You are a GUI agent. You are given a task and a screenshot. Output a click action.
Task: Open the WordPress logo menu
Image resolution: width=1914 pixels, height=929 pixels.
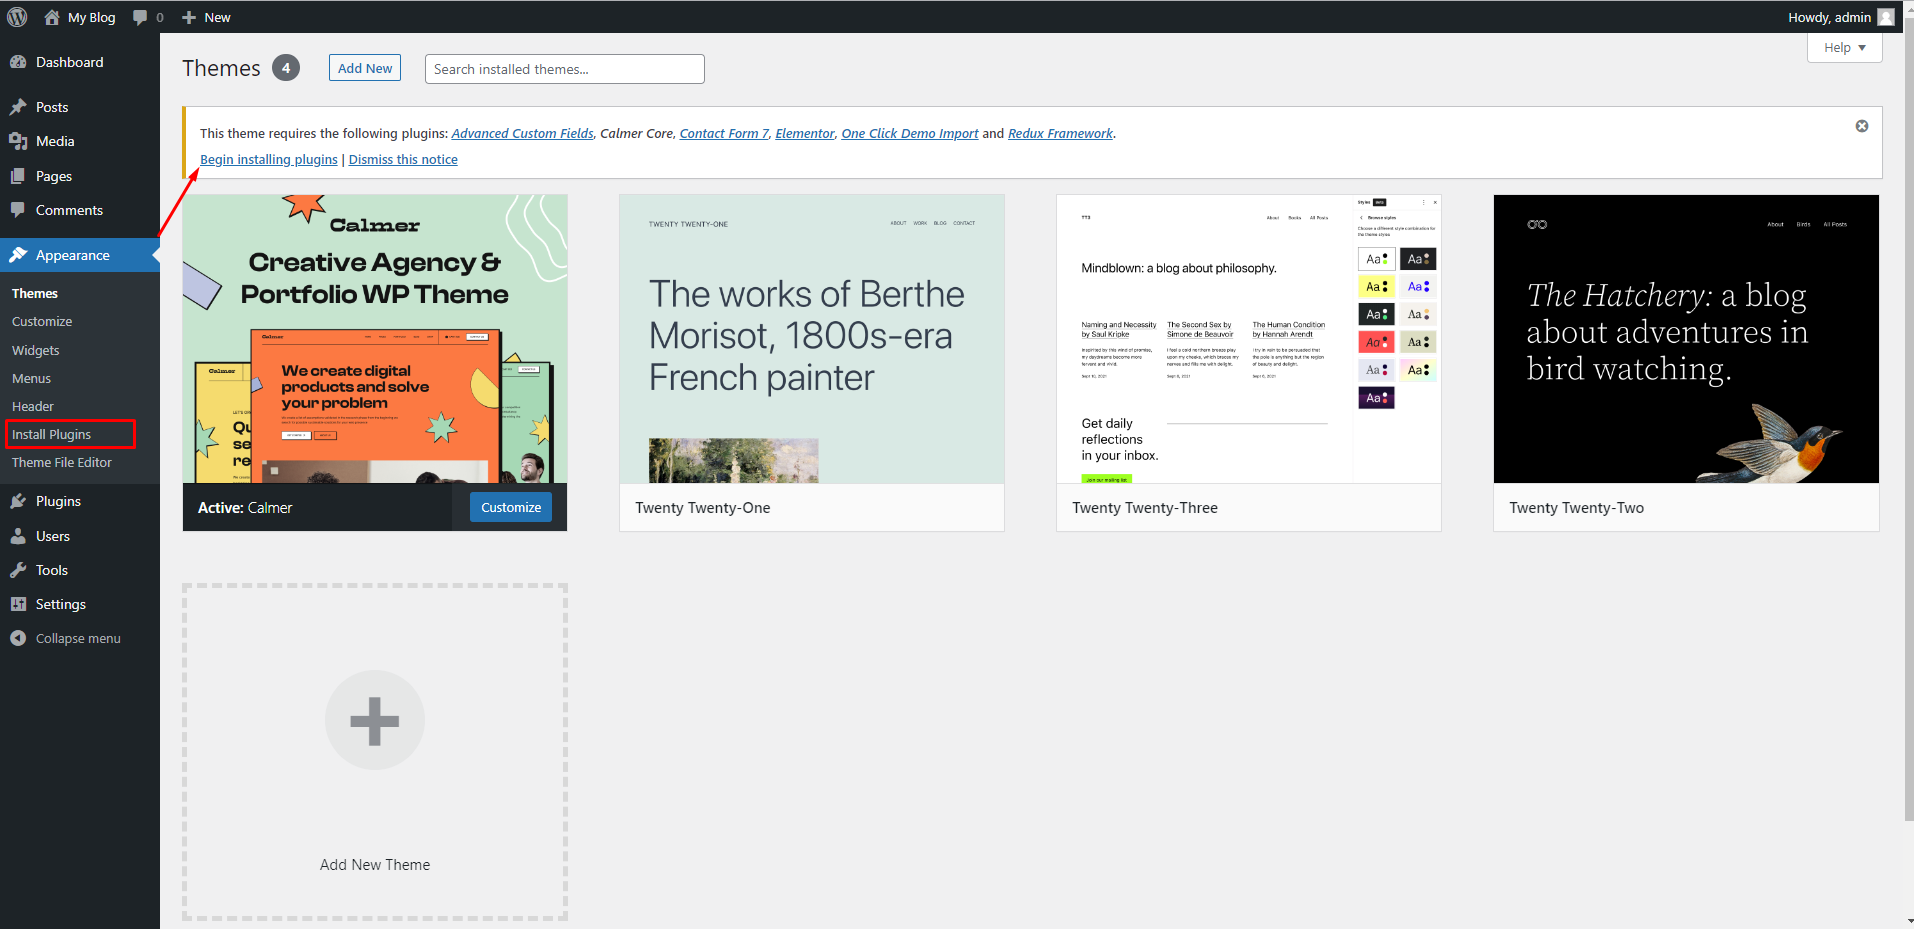[16, 16]
